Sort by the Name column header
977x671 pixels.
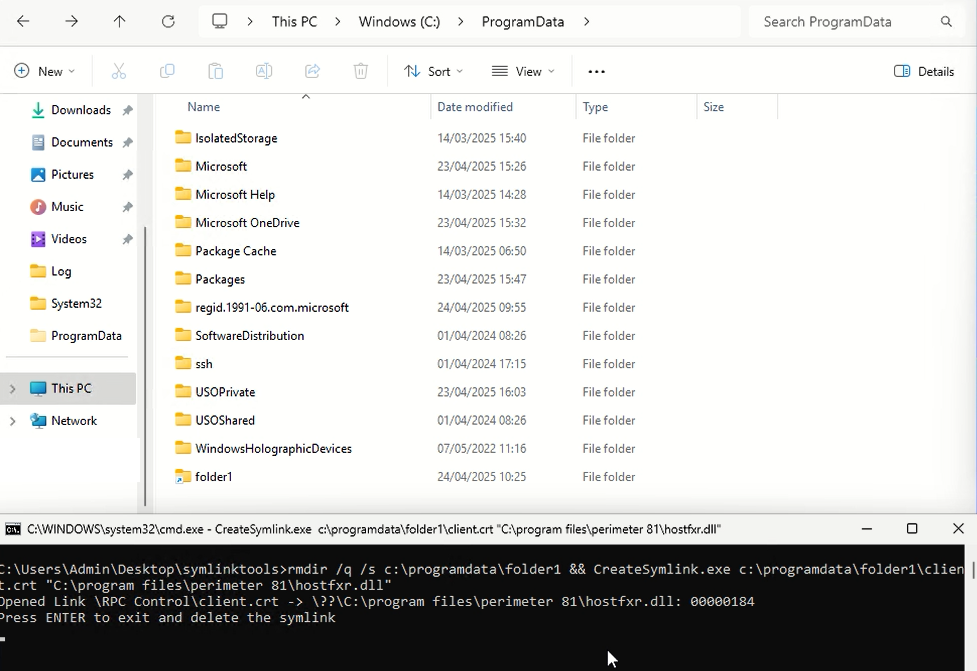click(204, 107)
